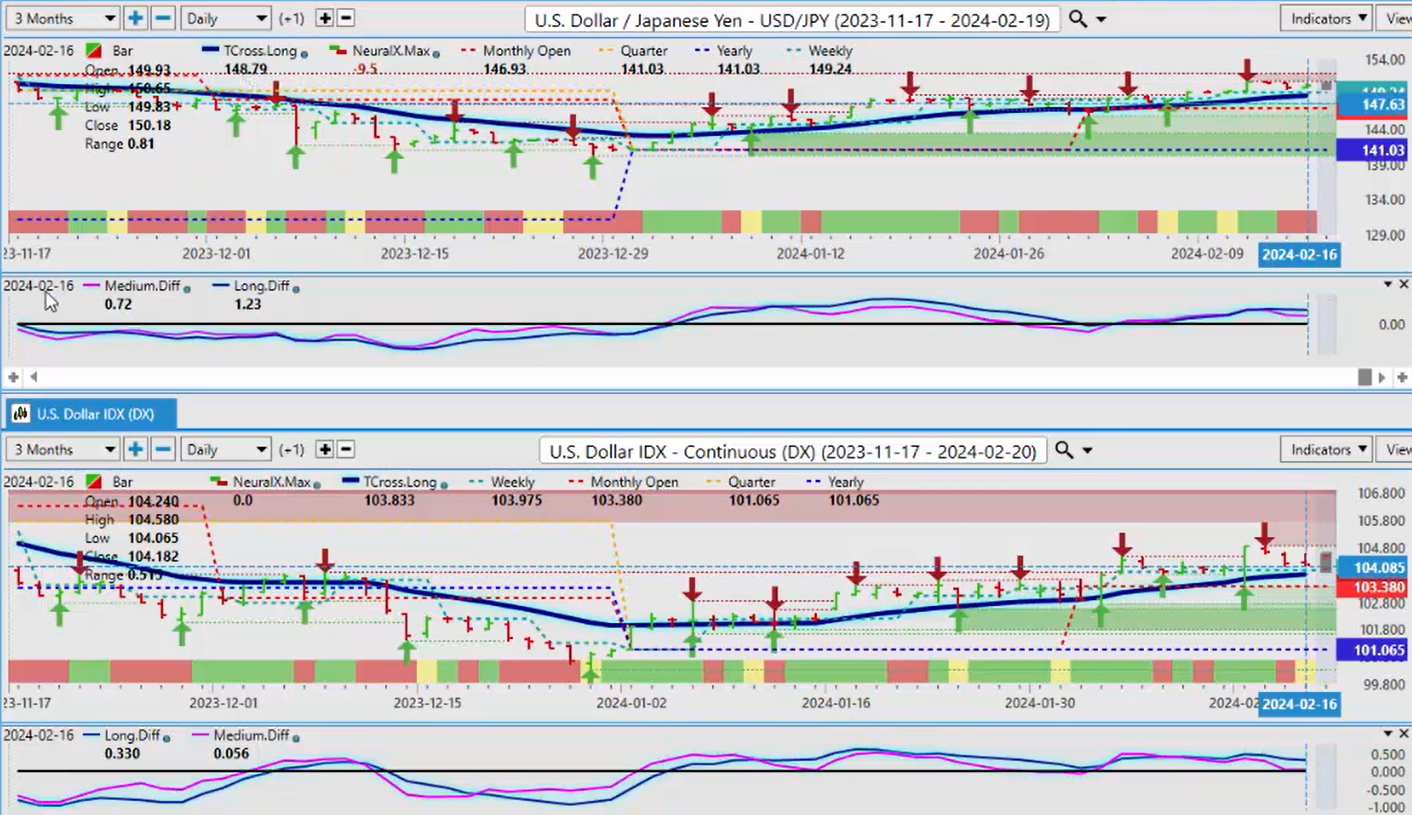This screenshot has height=815, width=1412.
Task: Click the USD/JPY chart title field
Action: 792,19
